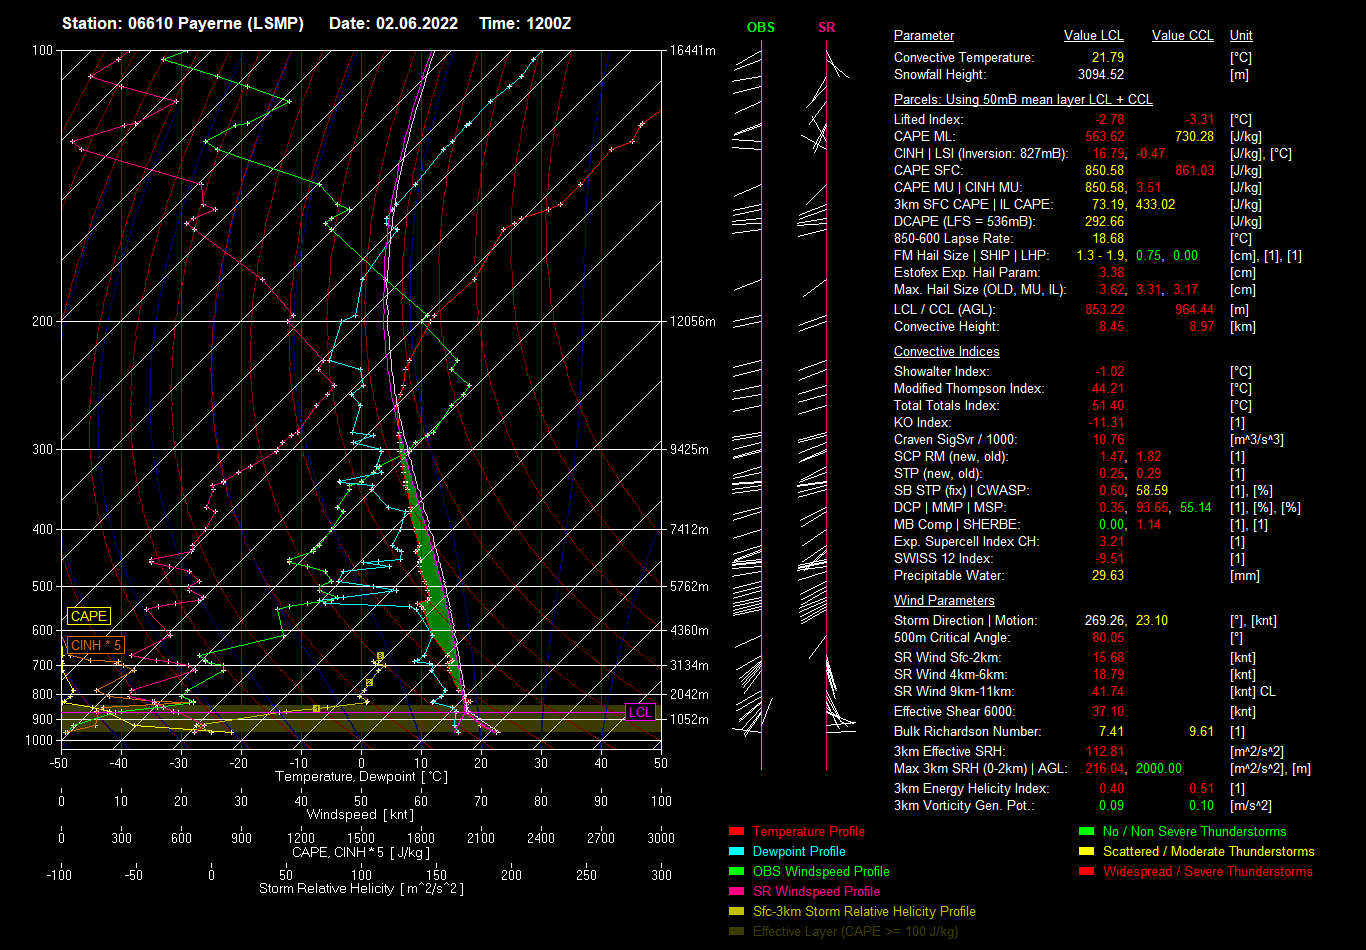This screenshot has height=950, width=1366.
Task: Click the SR wind column label
Action: (x=826, y=28)
